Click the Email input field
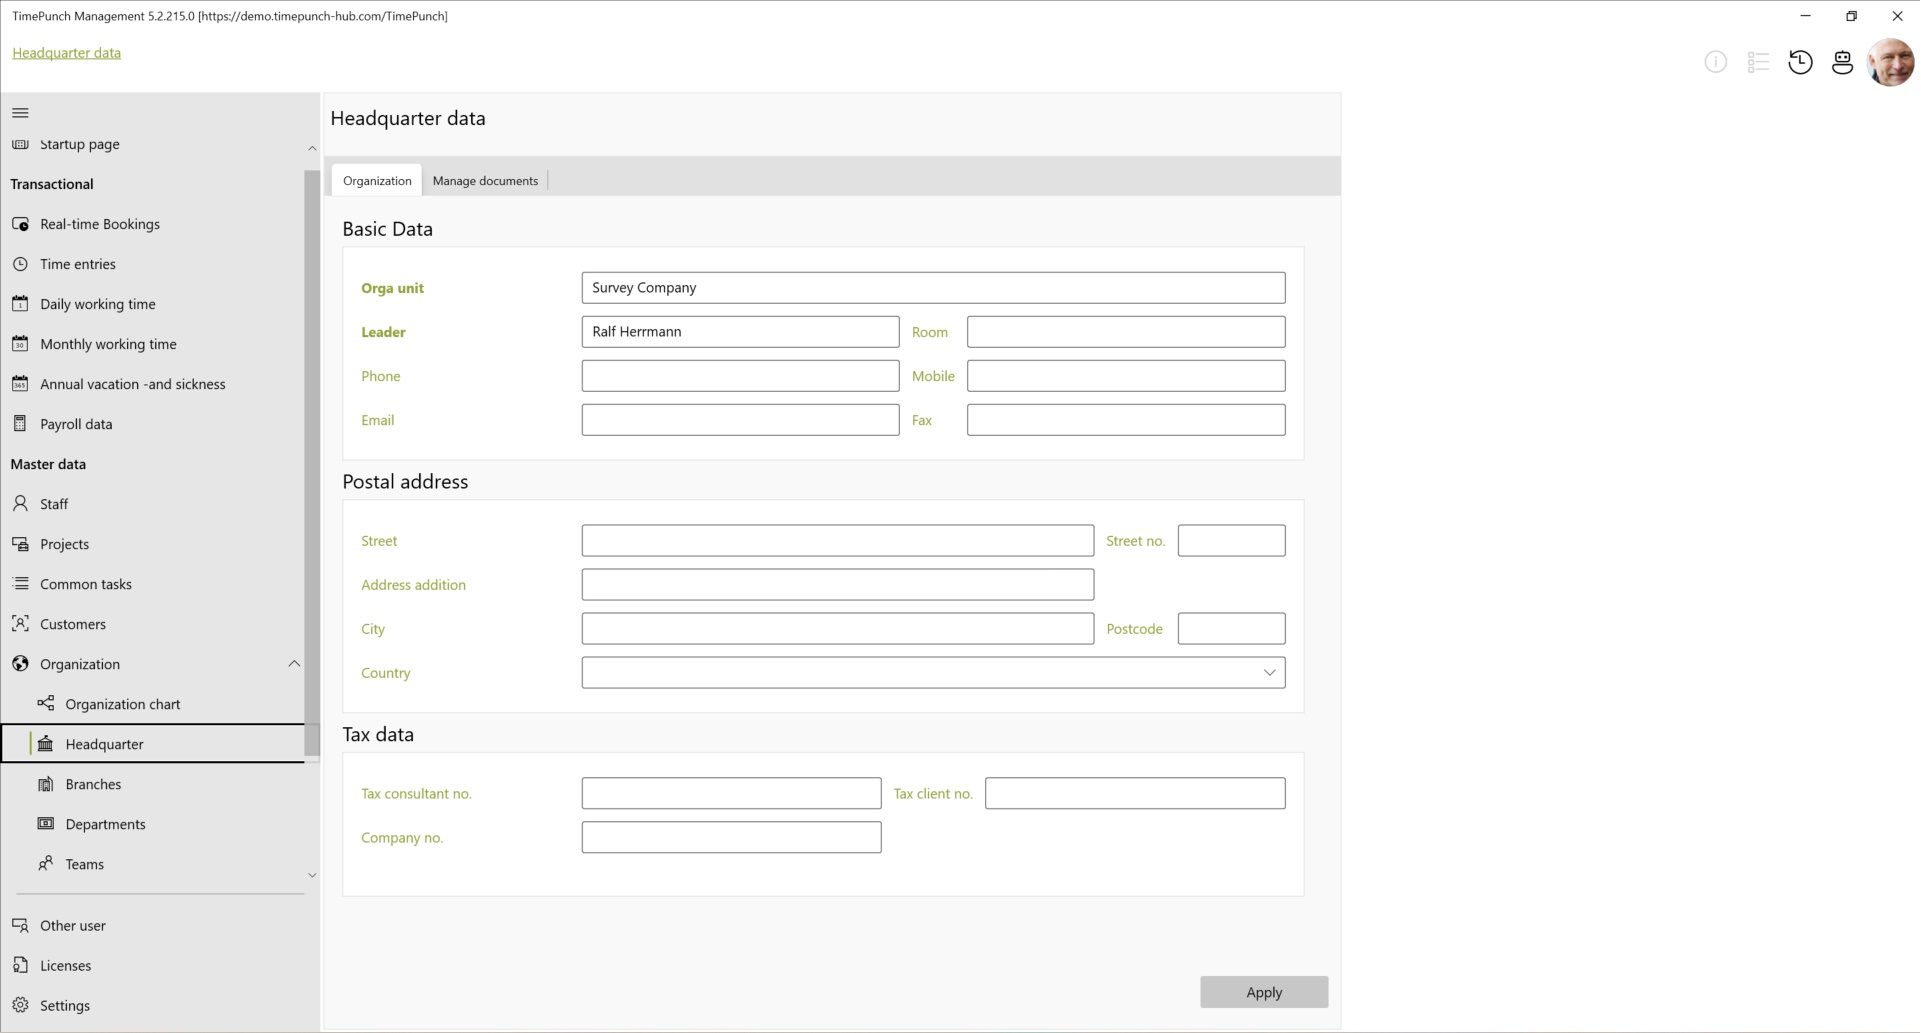1921x1033 pixels. [x=740, y=420]
